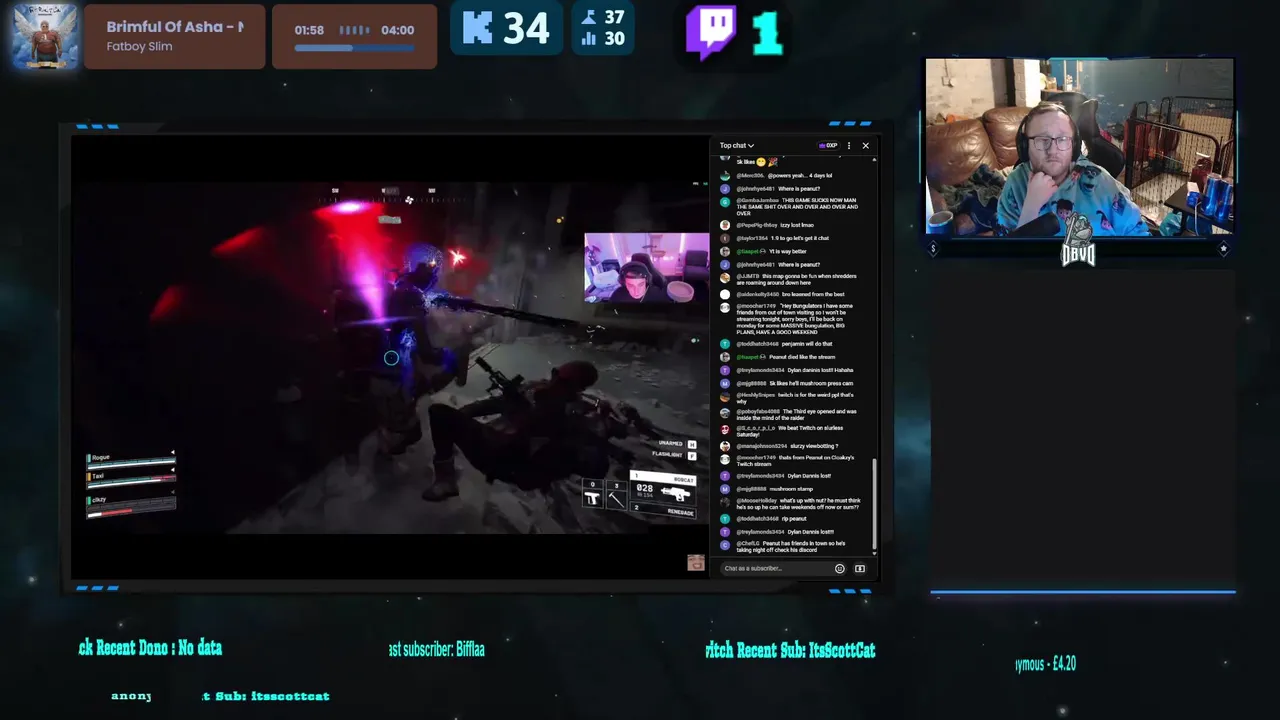Click the FLASHLIGHT label in the HUD
Image resolution: width=1280 pixels, height=720 pixels.
[667, 455]
